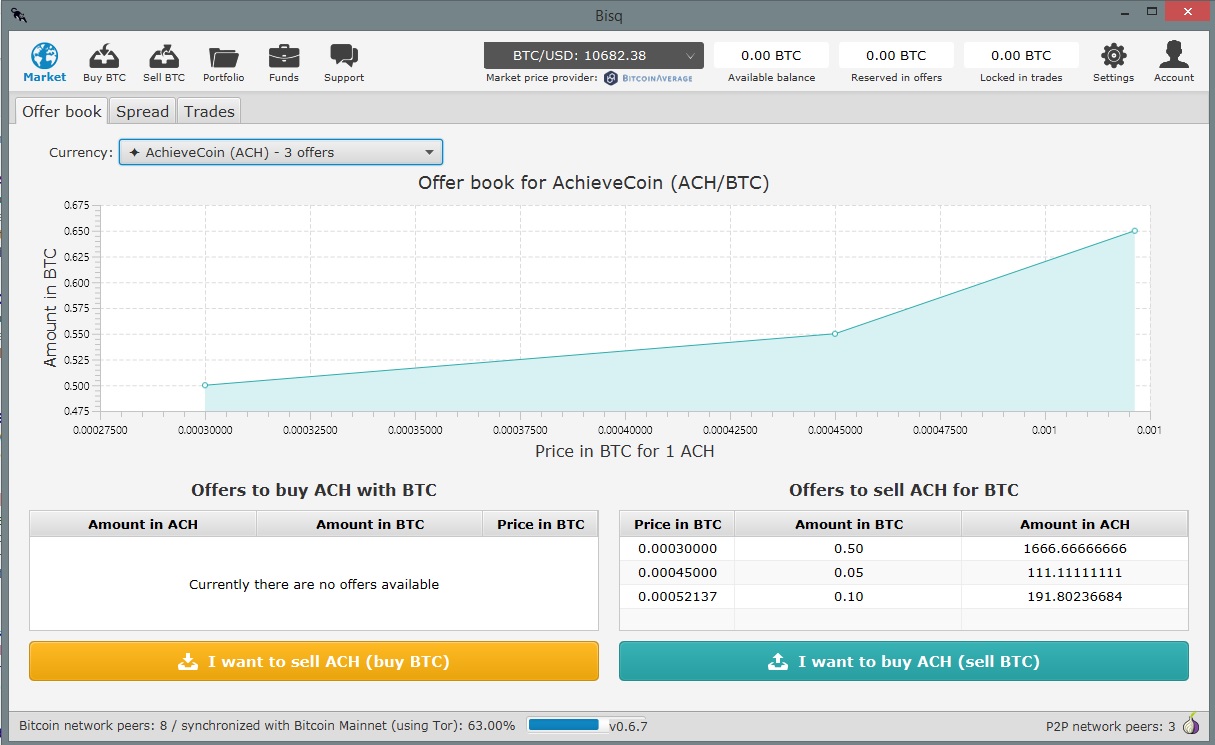Expand the BTC/USD market price dropdown
The image size is (1215, 745).
click(594, 55)
